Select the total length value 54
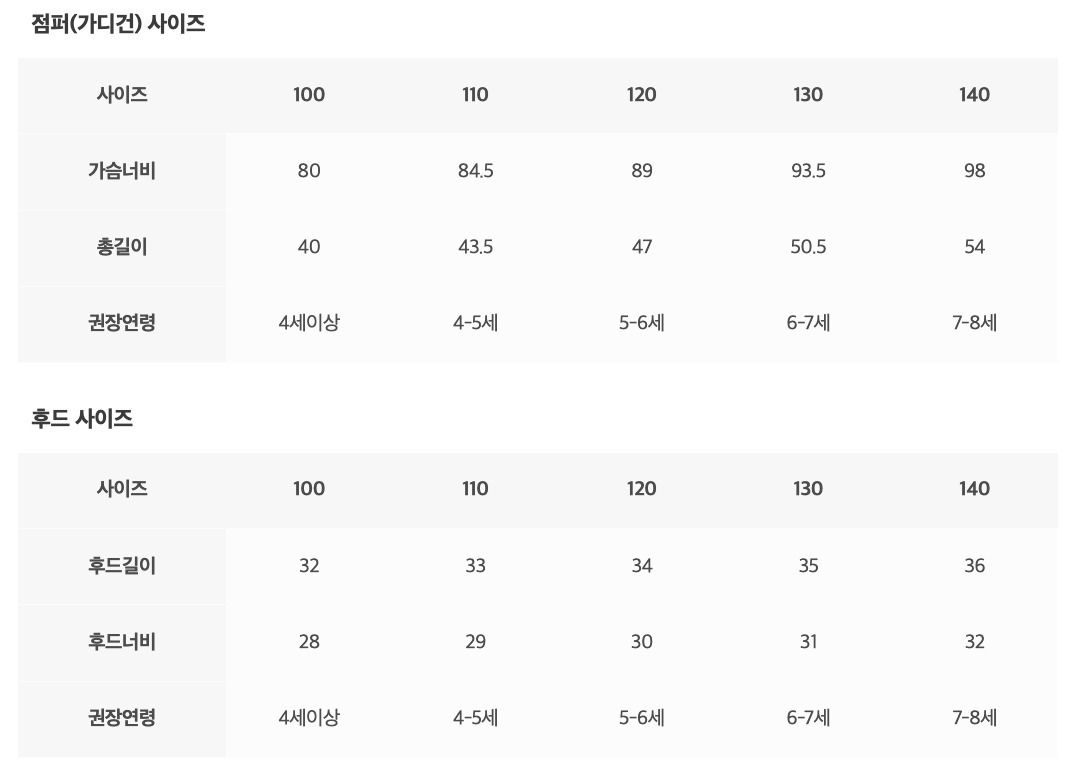The image size is (1077, 780). (x=974, y=247)
